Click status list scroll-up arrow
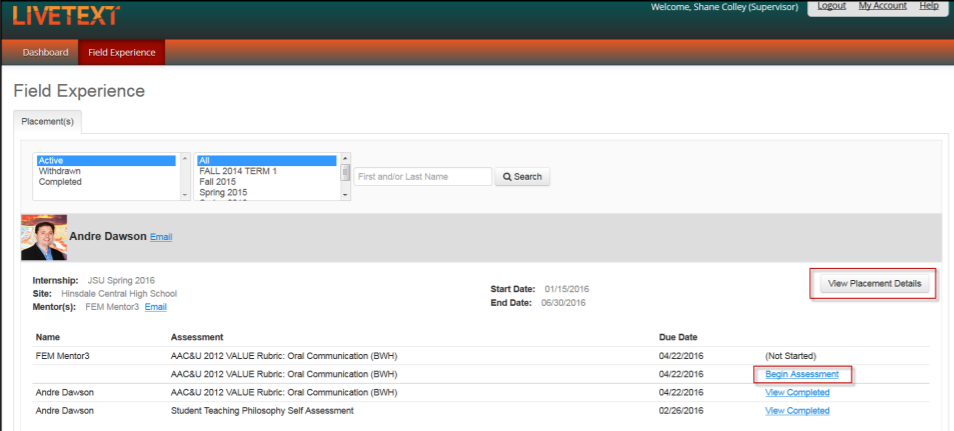The width and height of the screenshot is (954, 431). (185, 157)
